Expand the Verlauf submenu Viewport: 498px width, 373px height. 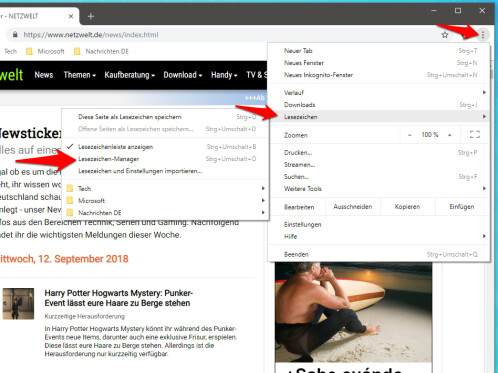tap(379, 92)
